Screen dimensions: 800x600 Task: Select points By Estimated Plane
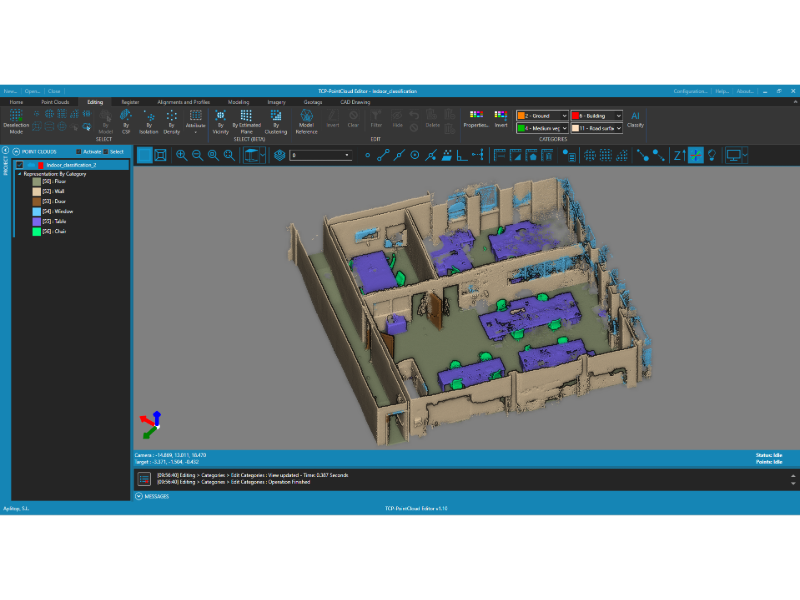coord(246,121)
